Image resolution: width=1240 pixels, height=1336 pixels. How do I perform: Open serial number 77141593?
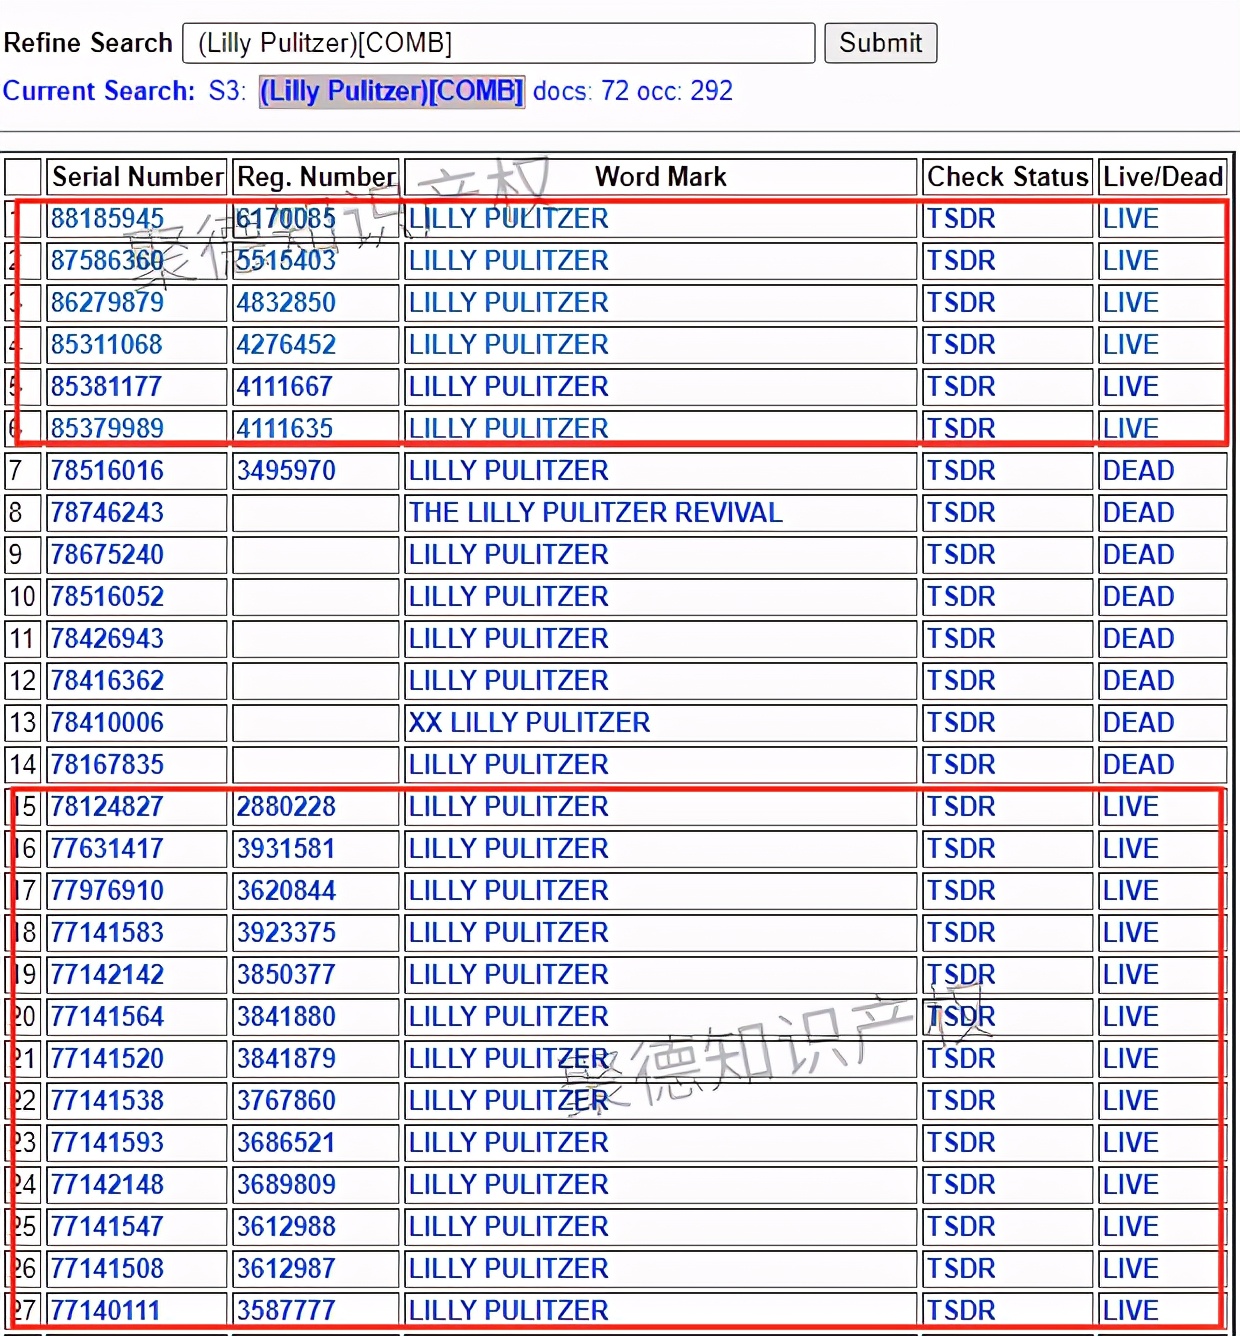(x=107, y=1142)
